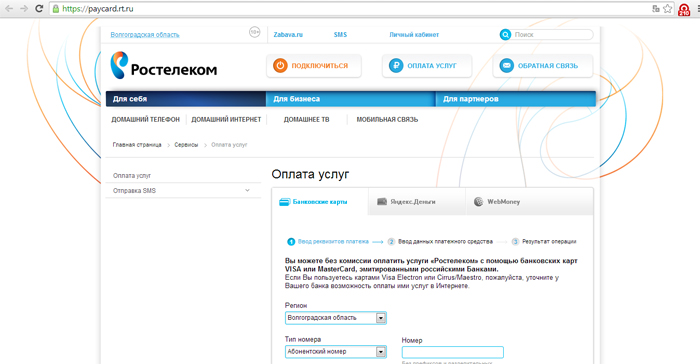Click the Яндекс.Деньги wallet icon

coord(382,202)
